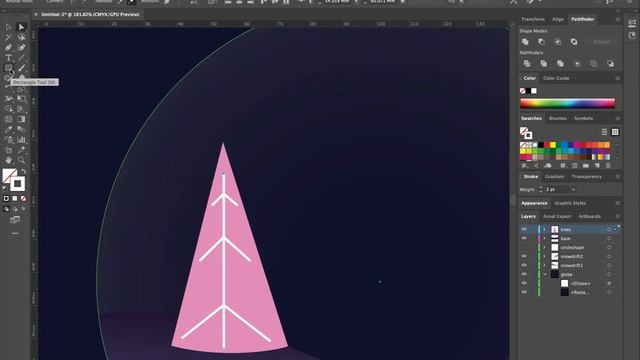The height and width of the screenshot is (360, 640).
Task: Click Outline pathfinder icon
Action: click(x=593, y=63)
